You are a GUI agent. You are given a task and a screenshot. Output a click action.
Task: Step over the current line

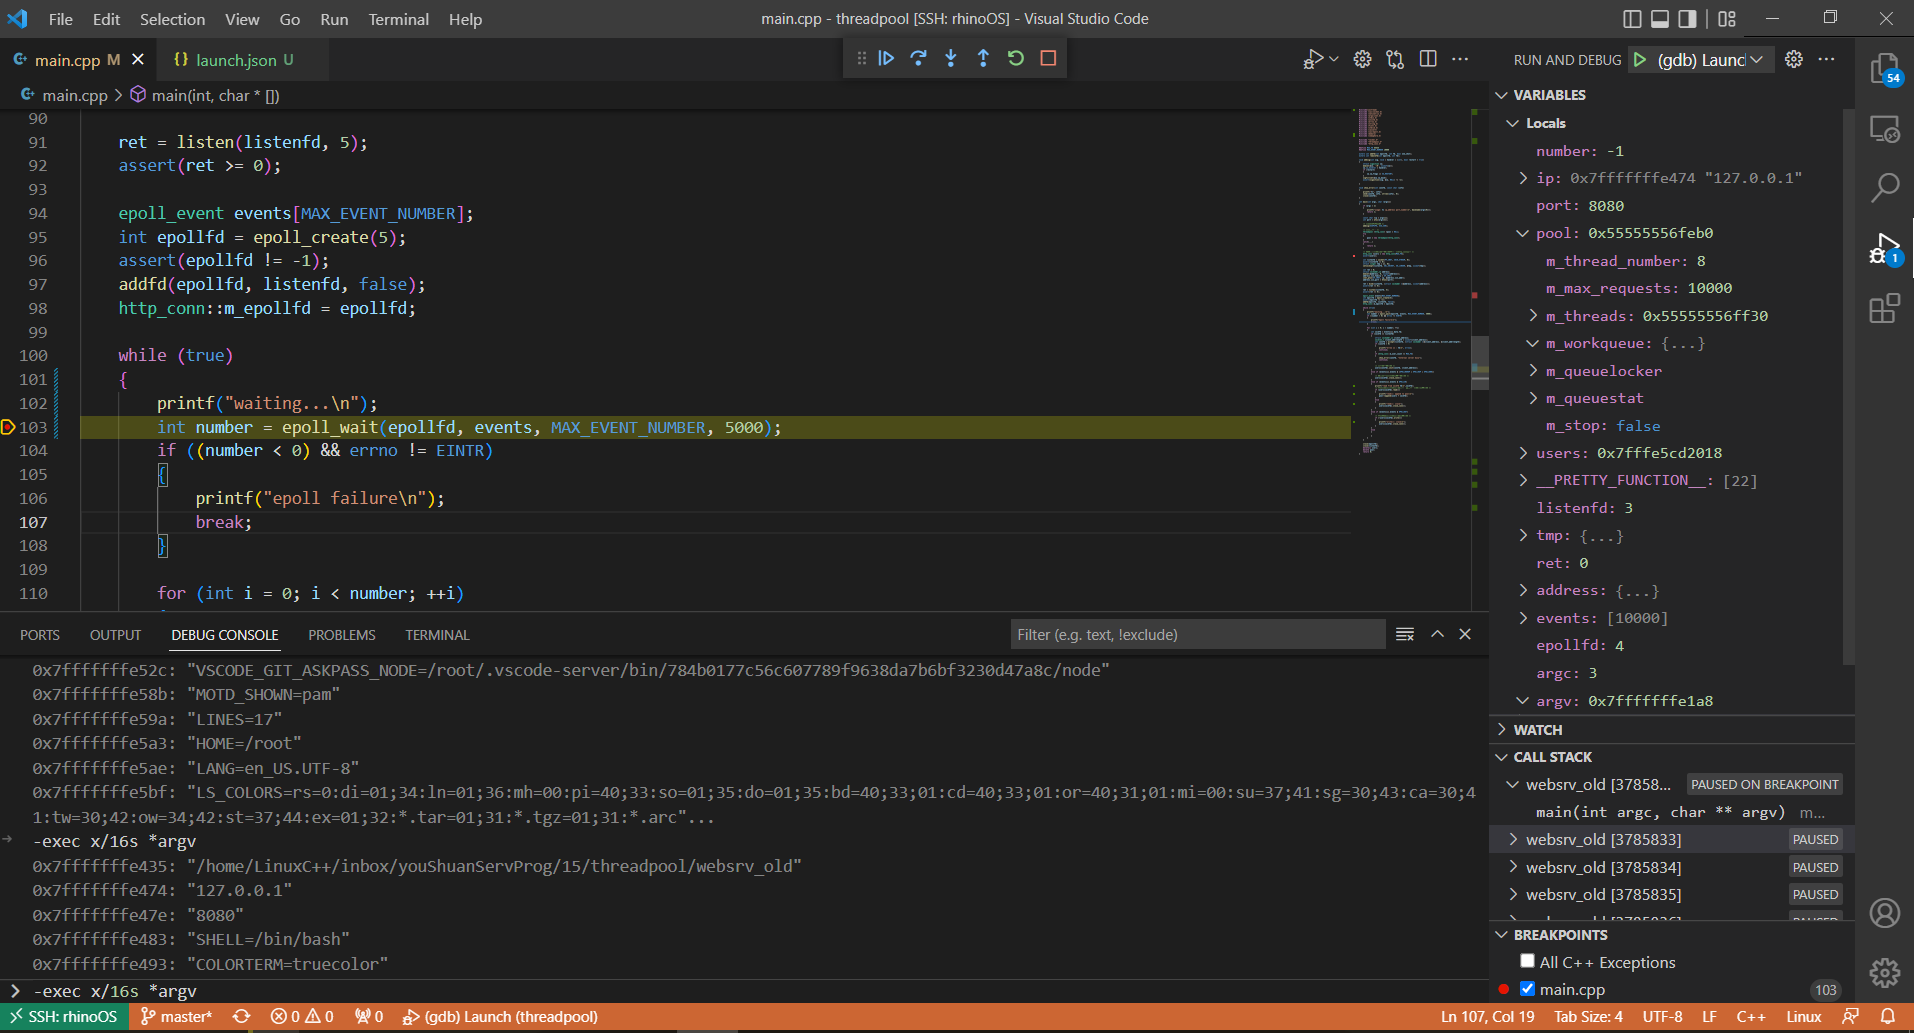pyautogui.click(x=918, y=59)
